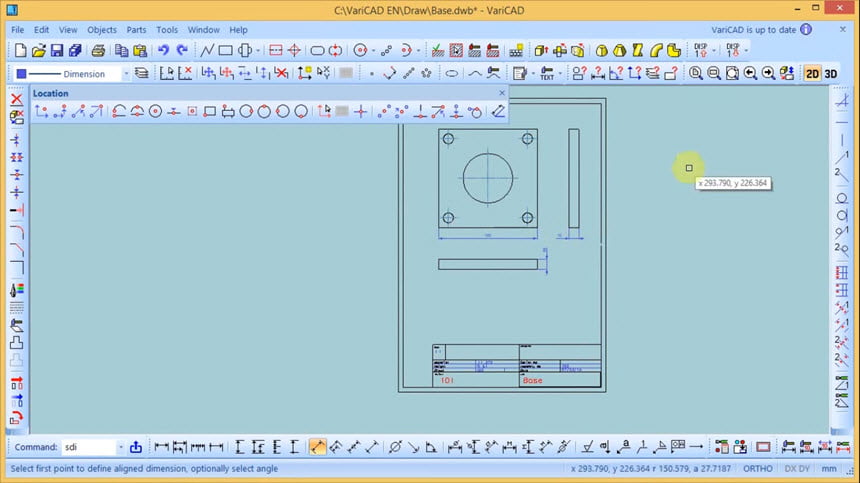The image size is (860, 483).
Task: Open the Objects menu
Action: click(x=101, y=30)
